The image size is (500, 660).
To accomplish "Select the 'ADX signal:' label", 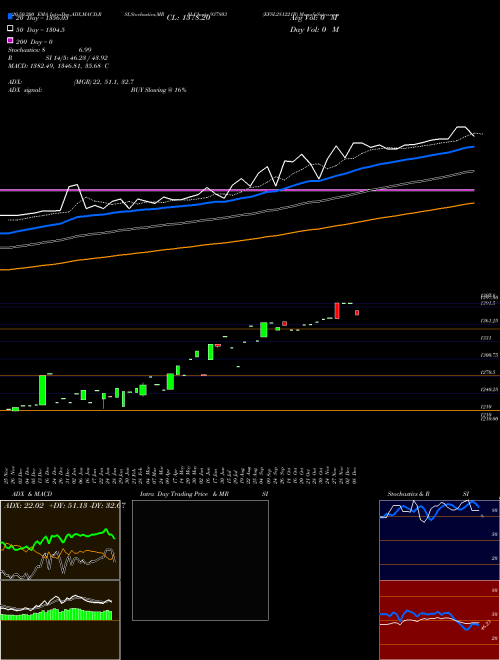I will 25,90.
